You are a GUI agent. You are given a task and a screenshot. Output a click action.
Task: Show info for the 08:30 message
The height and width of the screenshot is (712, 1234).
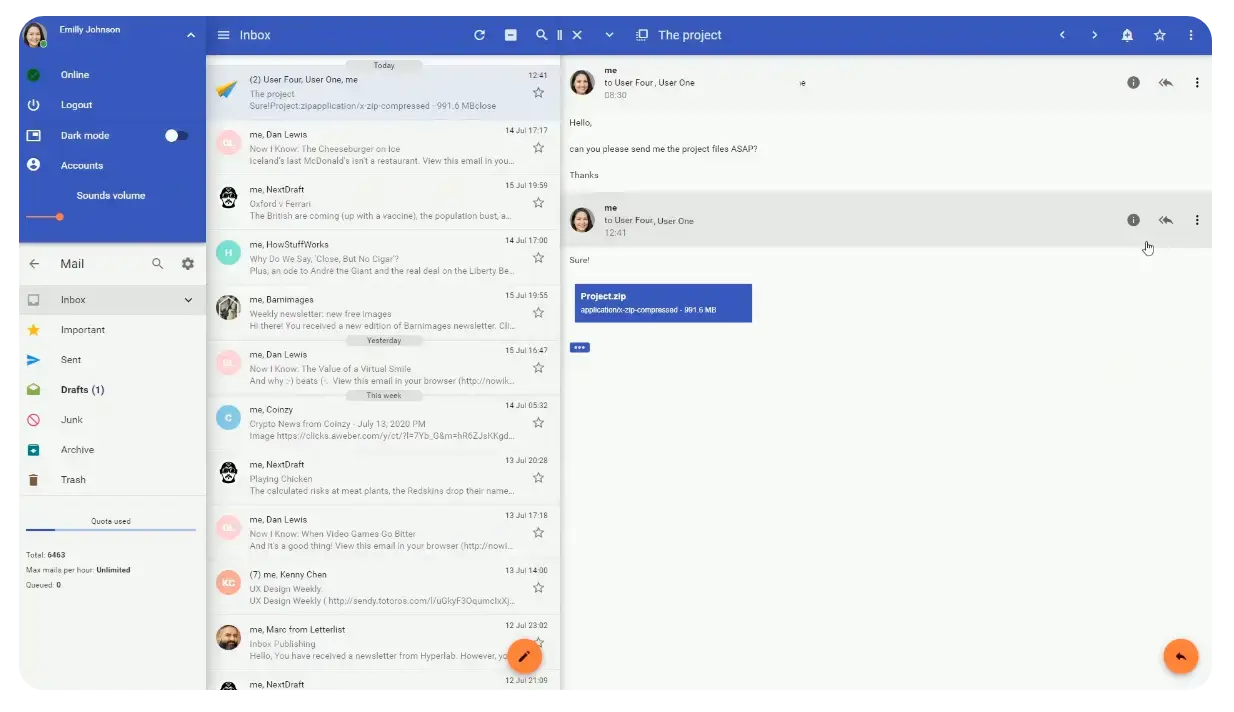pos(1133,83)
